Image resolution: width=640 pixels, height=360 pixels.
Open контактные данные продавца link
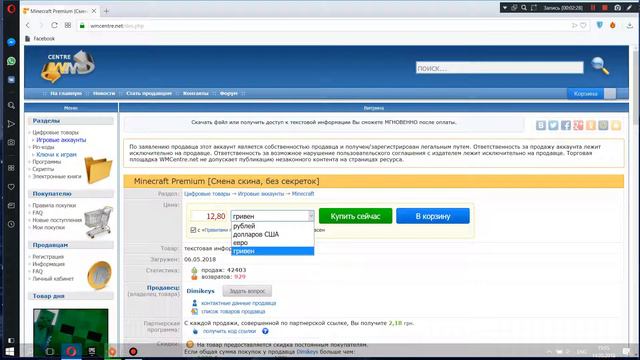tap(238, 303)
